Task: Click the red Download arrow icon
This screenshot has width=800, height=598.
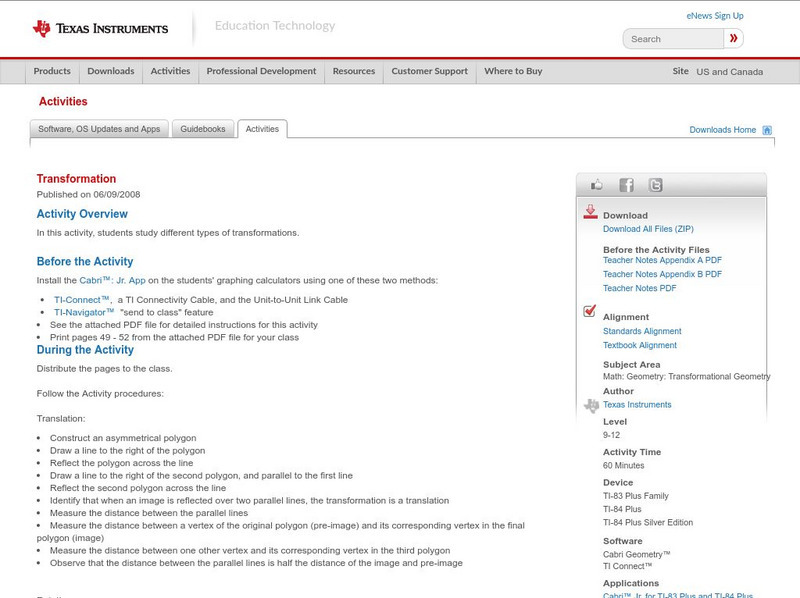Action: click(x=590, y=212)
